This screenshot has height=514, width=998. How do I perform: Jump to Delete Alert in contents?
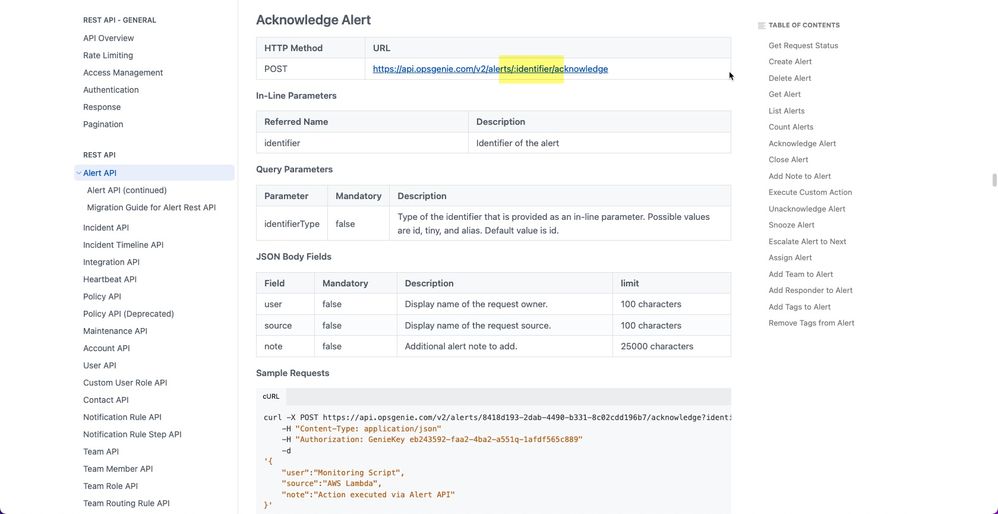pos(790,78)
